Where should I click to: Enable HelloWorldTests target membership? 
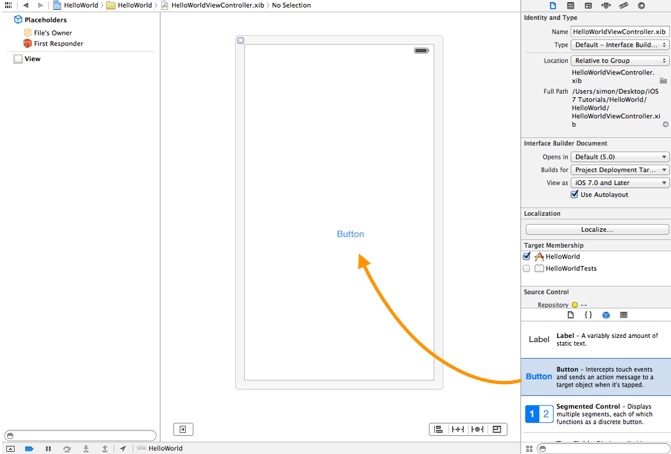pos(527,269)
